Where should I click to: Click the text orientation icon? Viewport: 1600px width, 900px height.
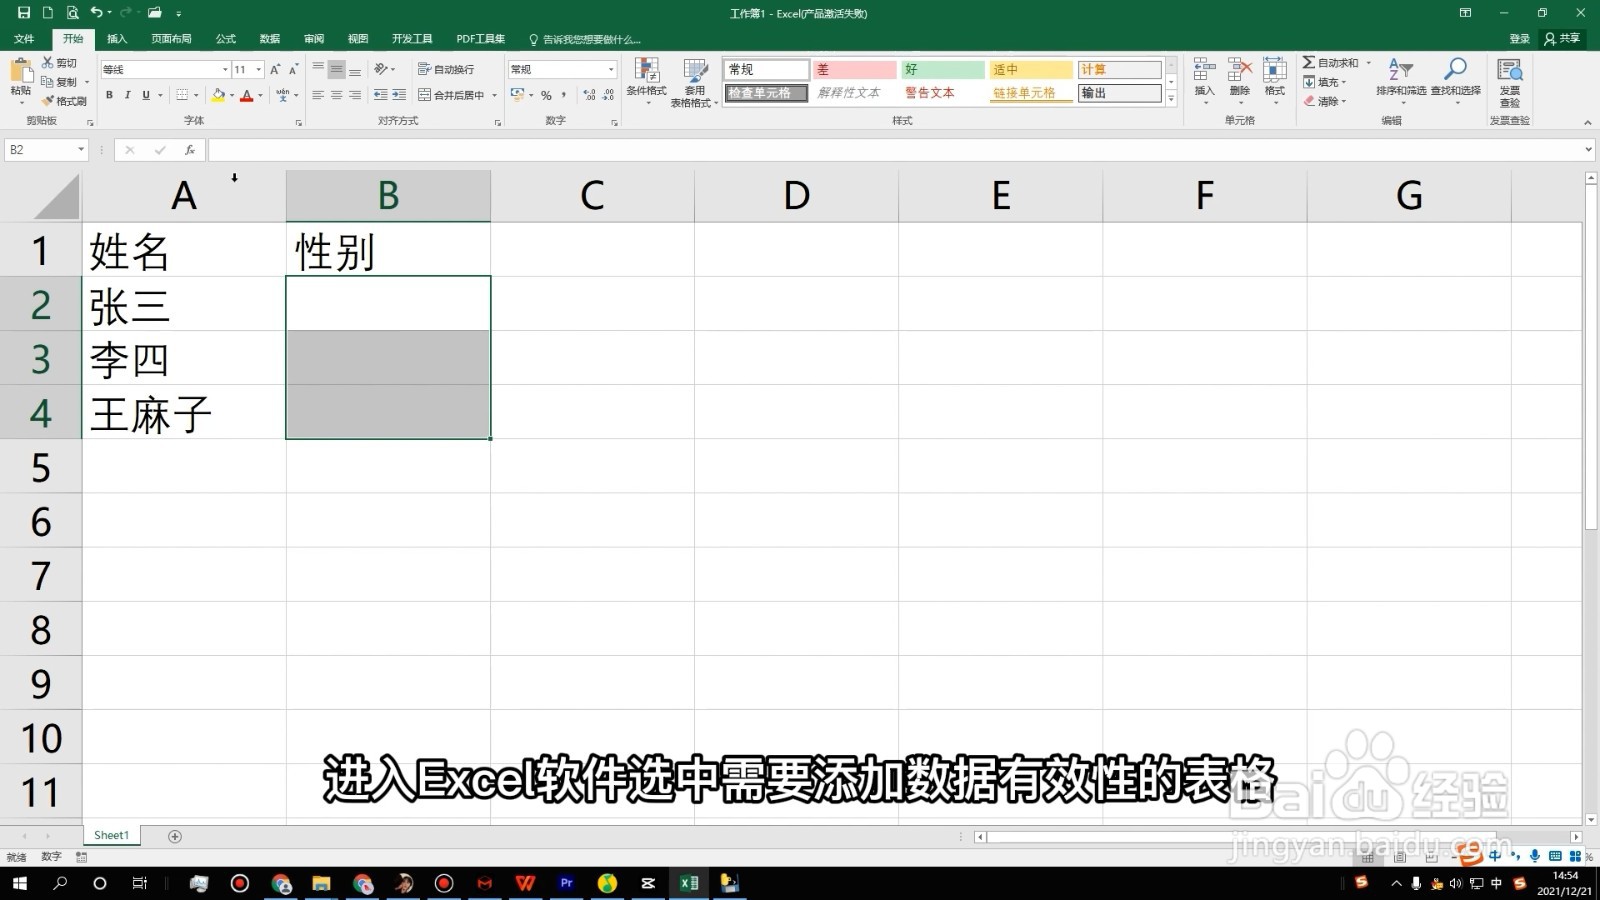coord(381,69)
